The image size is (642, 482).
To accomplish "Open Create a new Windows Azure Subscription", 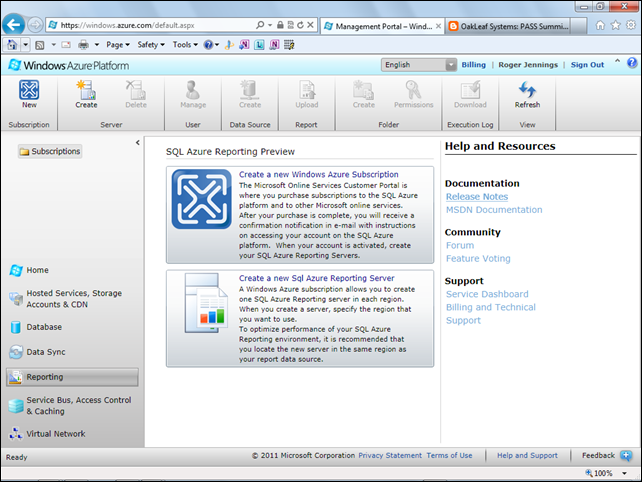I will [x=319, y=174].
